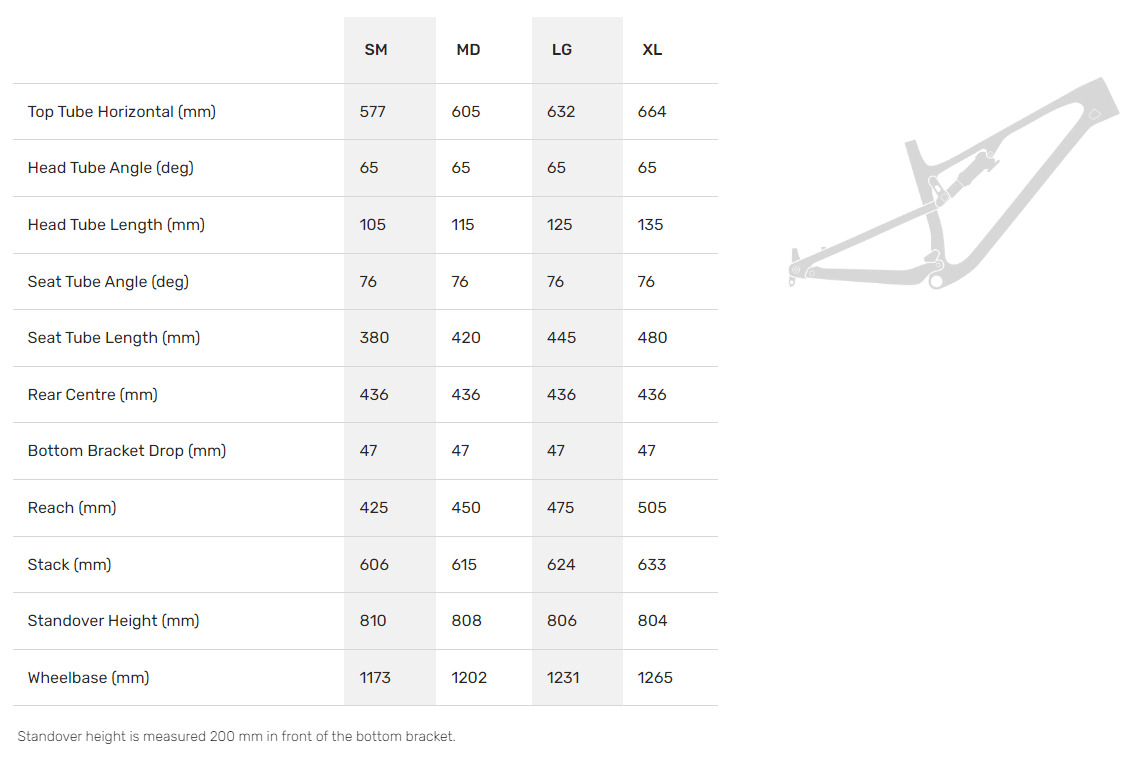Click the SM reach value 425

[x=374, y=508]
